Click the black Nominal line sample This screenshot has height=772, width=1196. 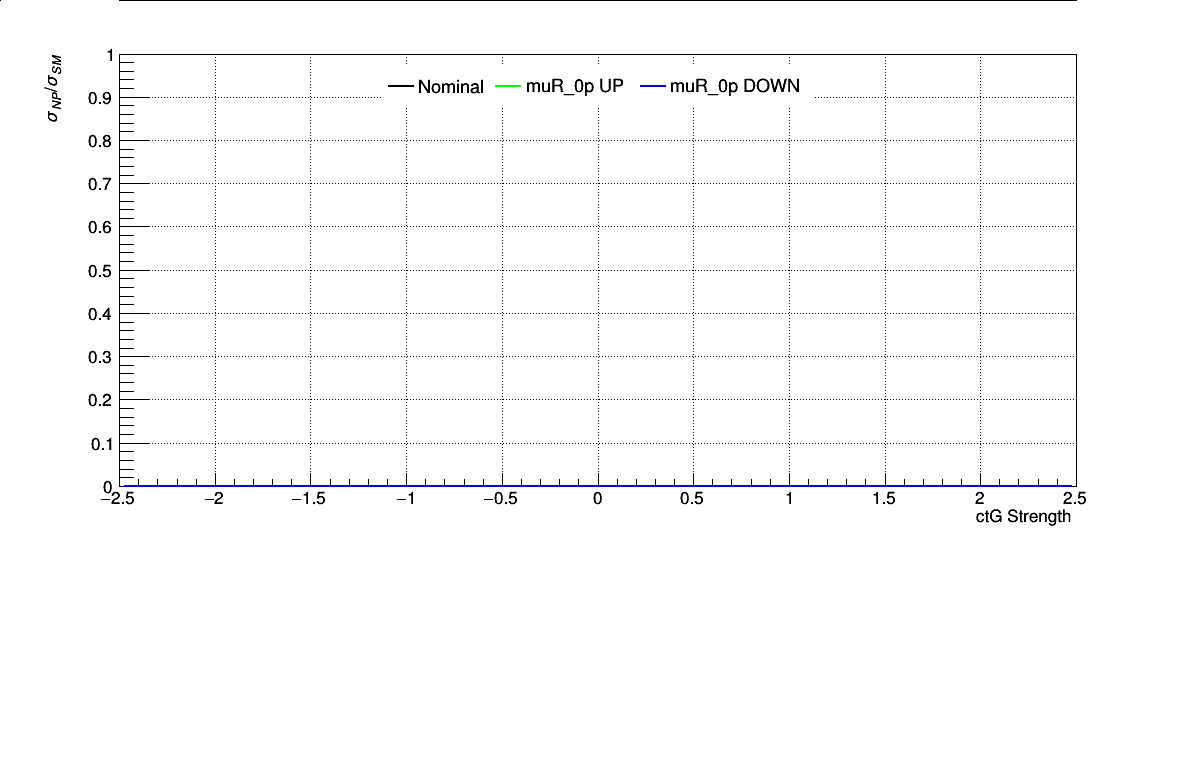coord(400,86)
